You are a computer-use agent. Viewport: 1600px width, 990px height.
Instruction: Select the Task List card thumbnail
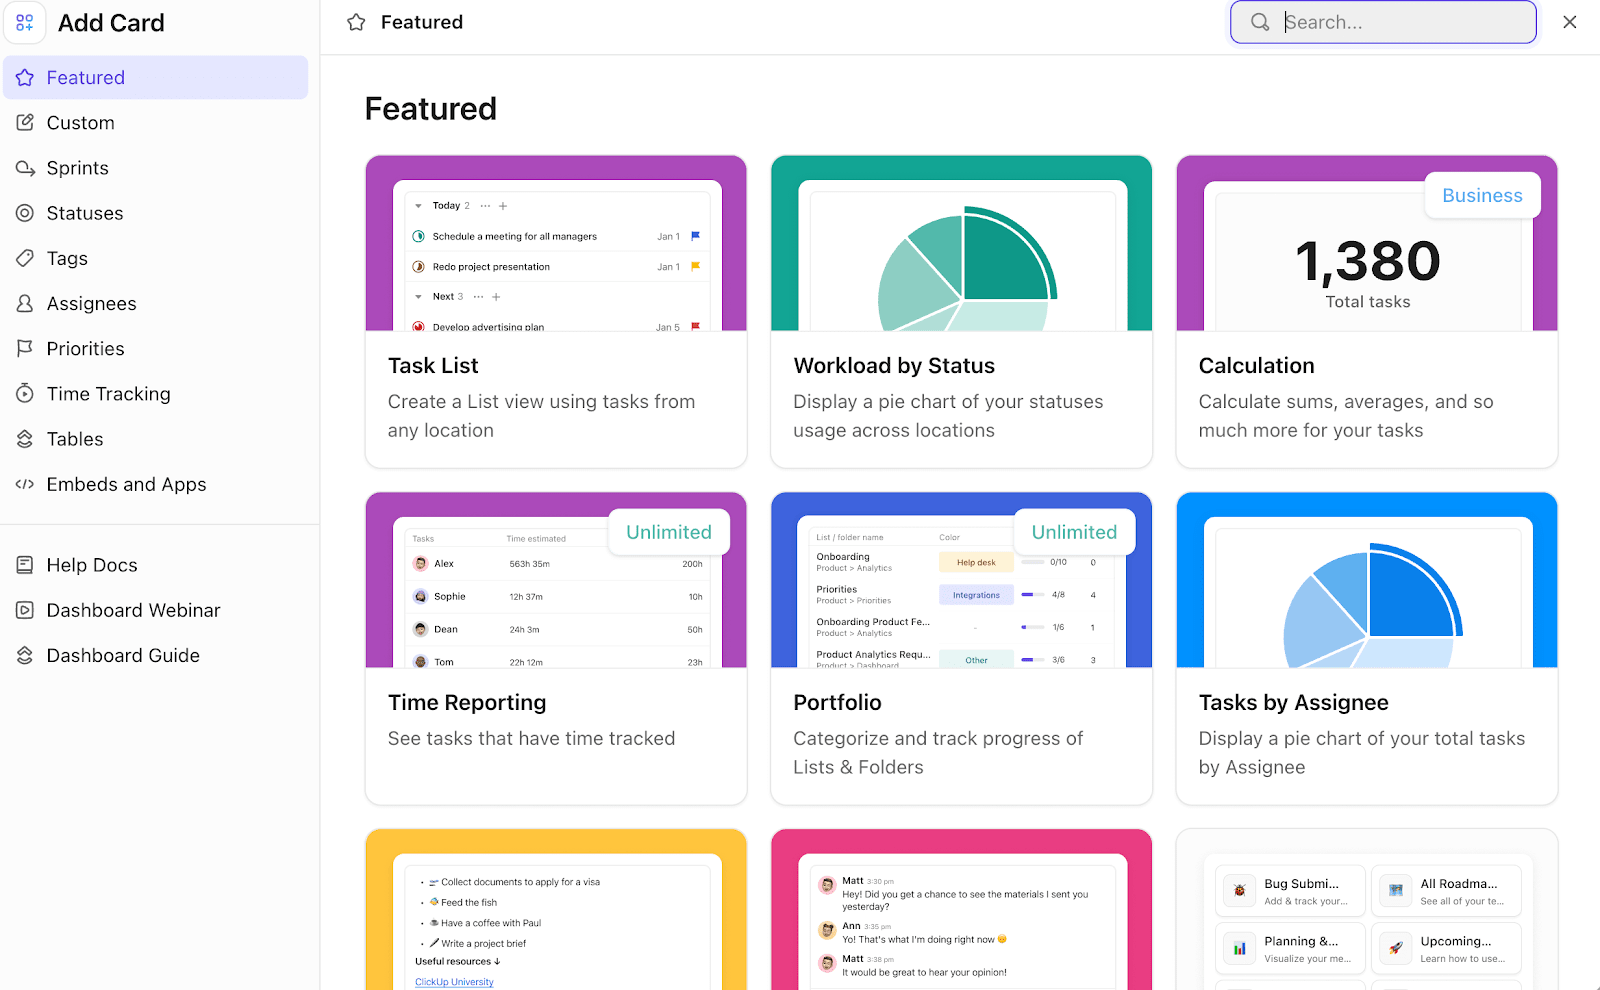click(556, 243)
